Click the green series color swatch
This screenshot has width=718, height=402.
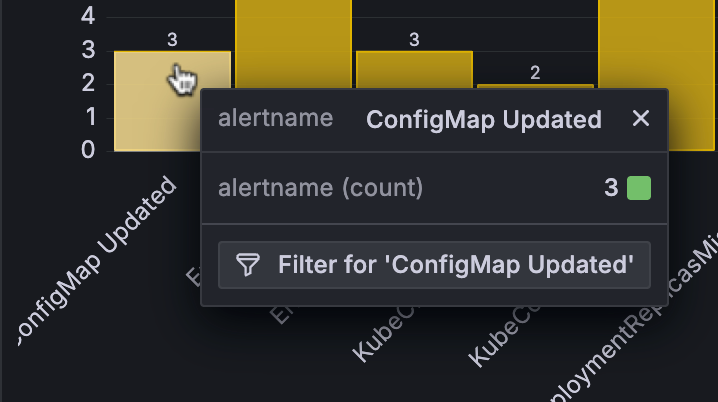(639, 187)
